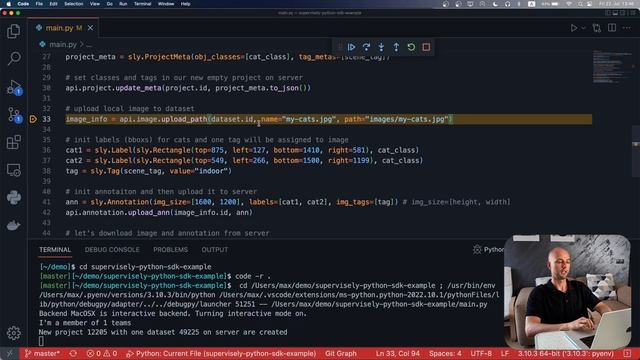Step over in debug toolbar
Image resolution: width=640 pixels, height=360 pixels.
click(366, 47)
